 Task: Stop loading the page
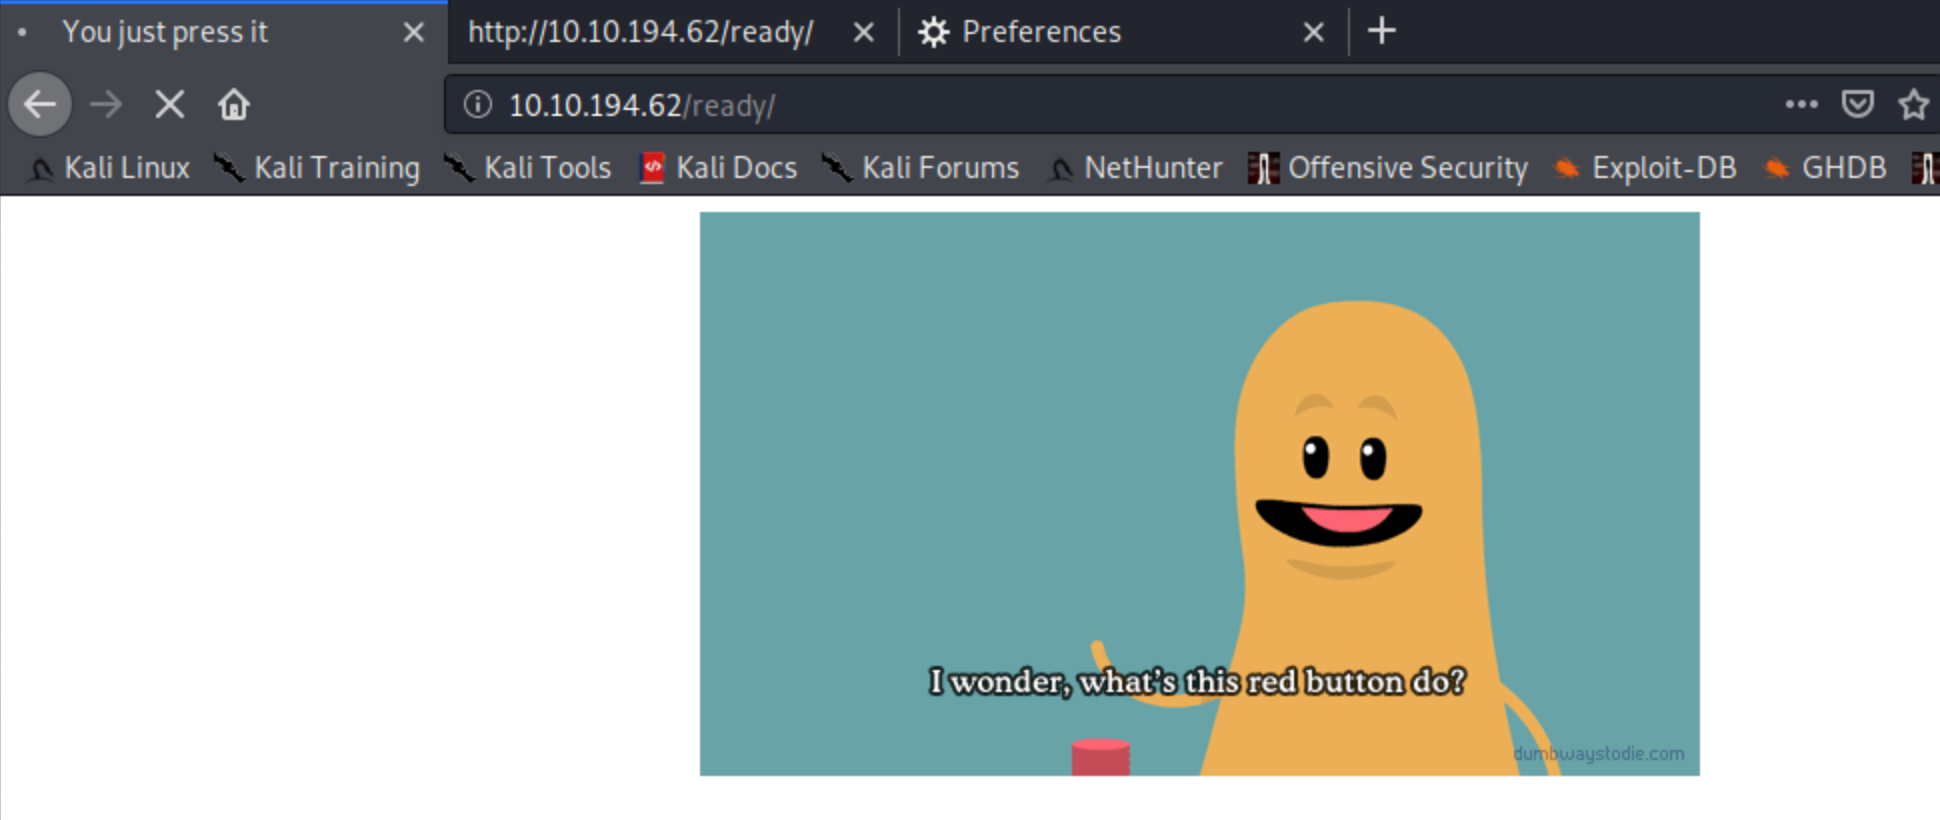tap(170, 104)
